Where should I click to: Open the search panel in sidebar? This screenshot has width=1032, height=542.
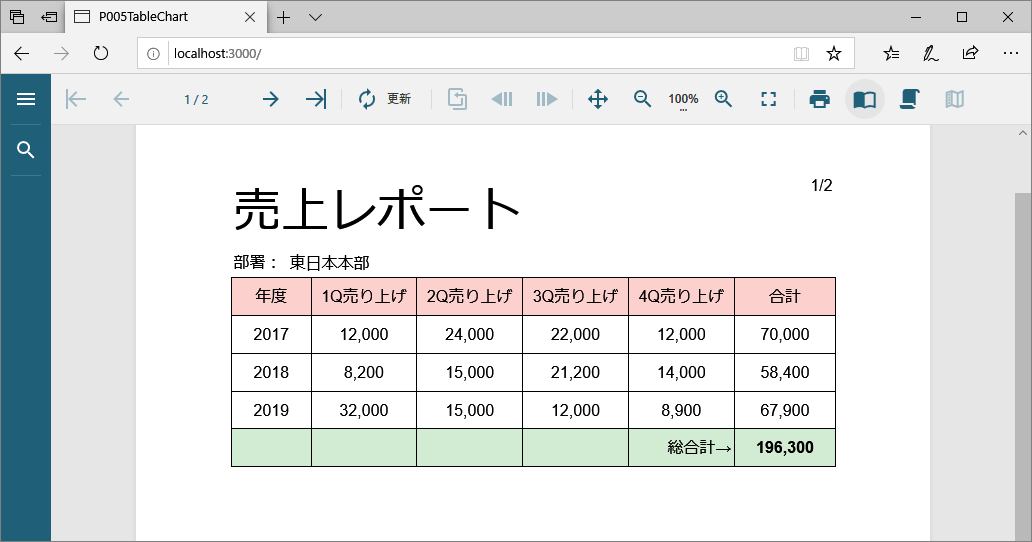26,150
